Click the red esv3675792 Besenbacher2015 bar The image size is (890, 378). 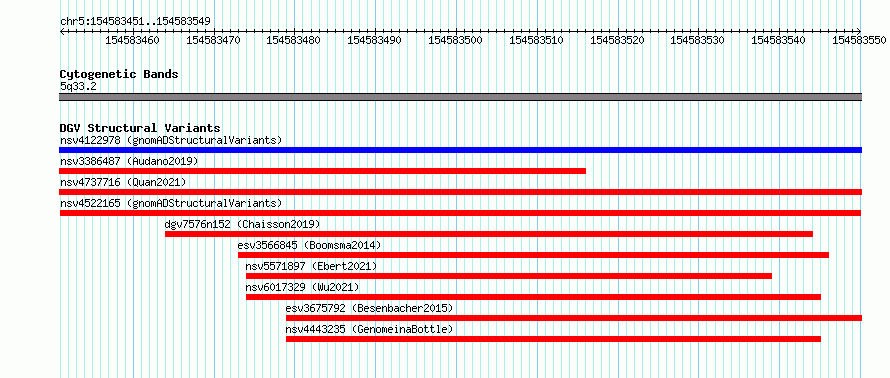[574, 318]
